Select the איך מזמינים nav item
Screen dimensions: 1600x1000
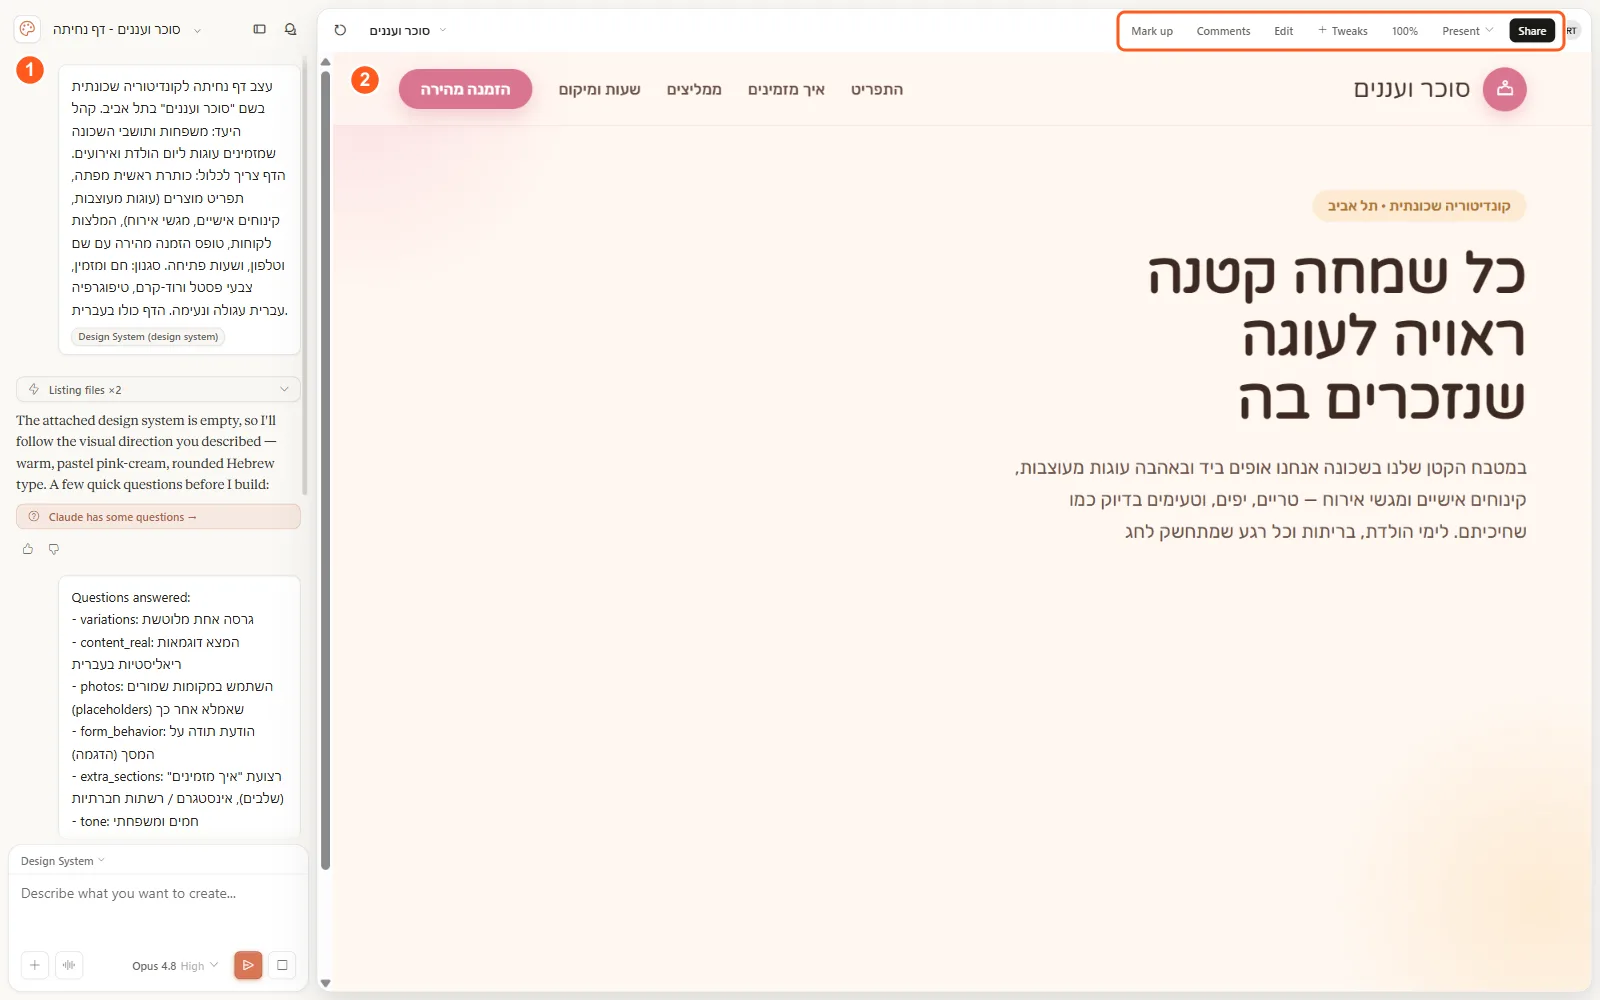pos(786,89)
